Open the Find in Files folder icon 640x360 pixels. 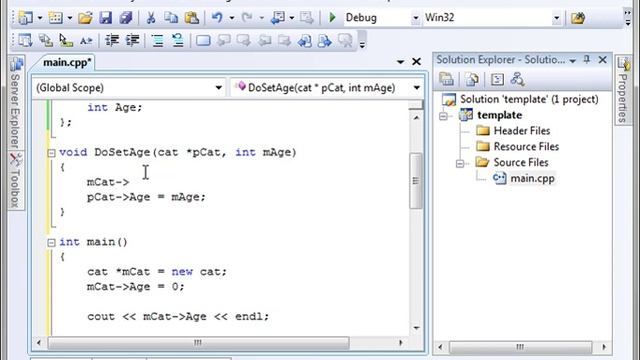point(578,18)
